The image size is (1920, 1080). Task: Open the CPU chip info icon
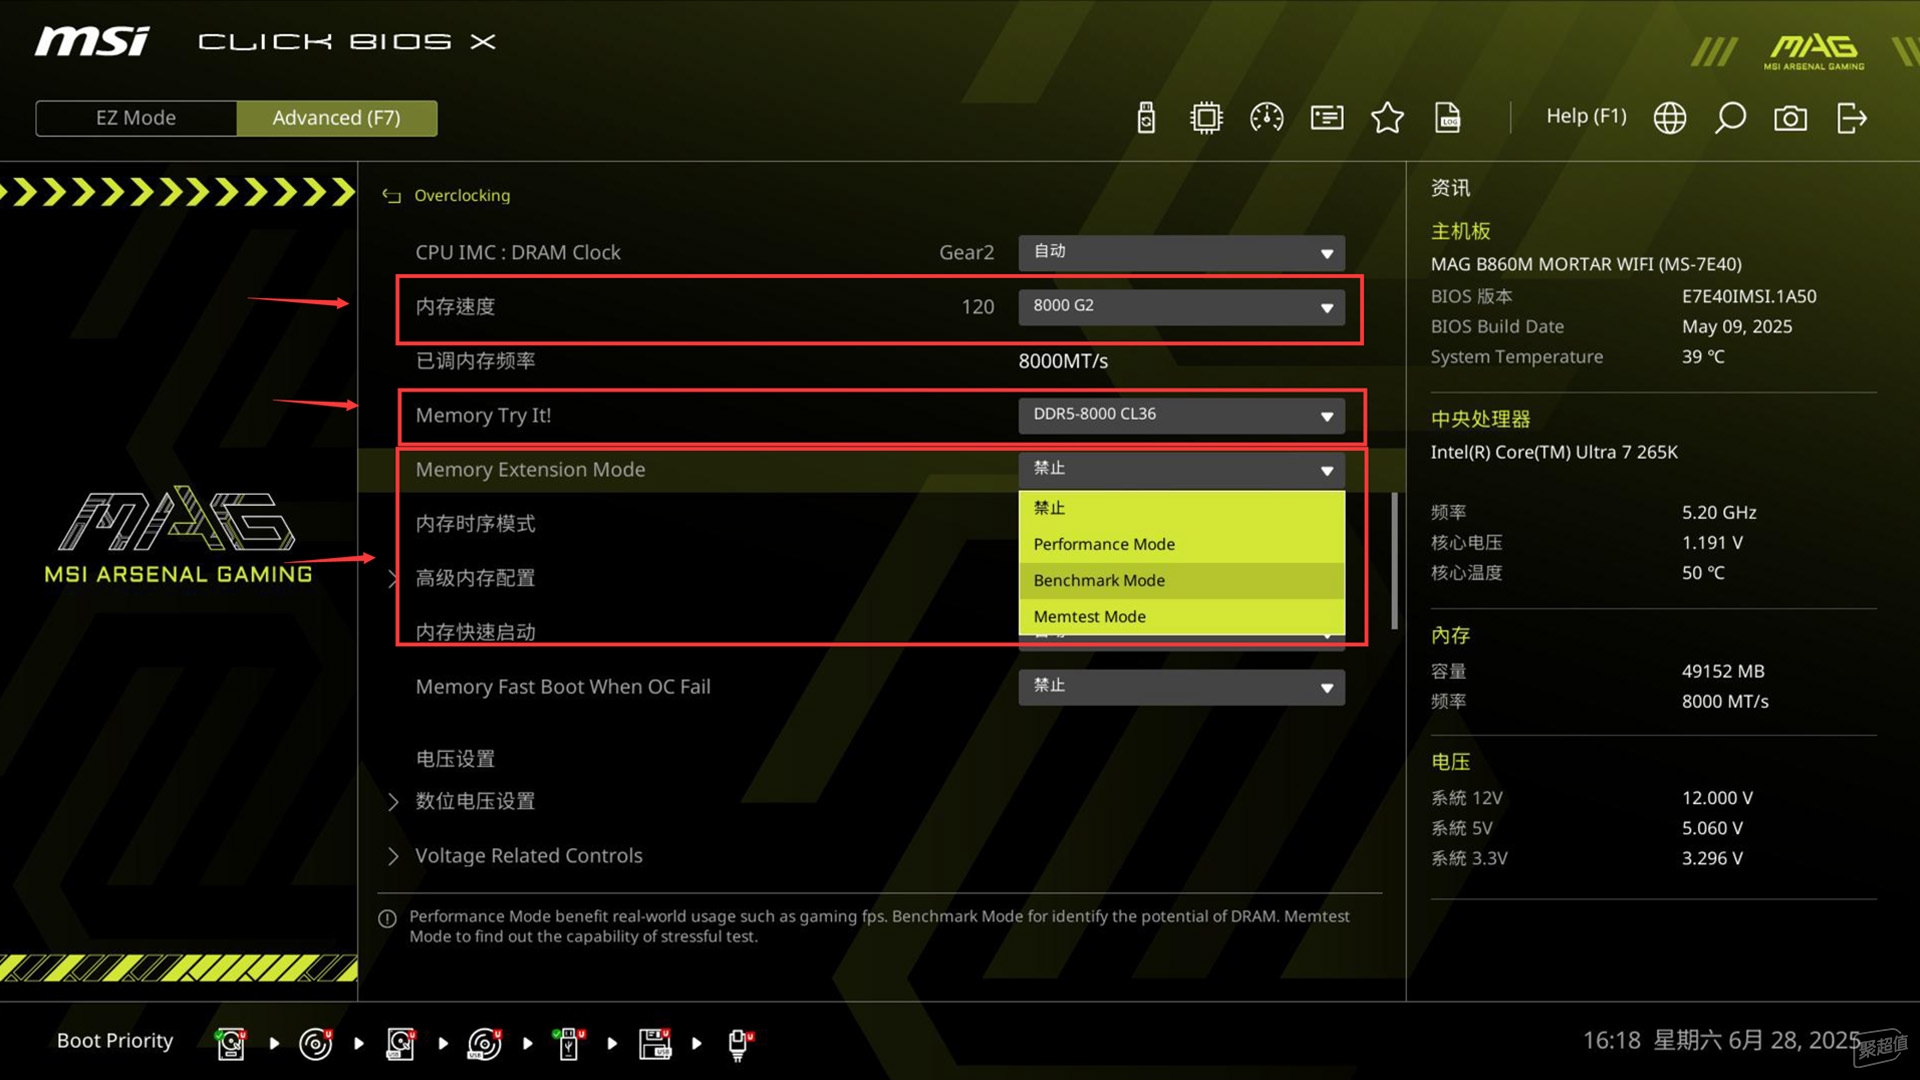[1206, 118]
